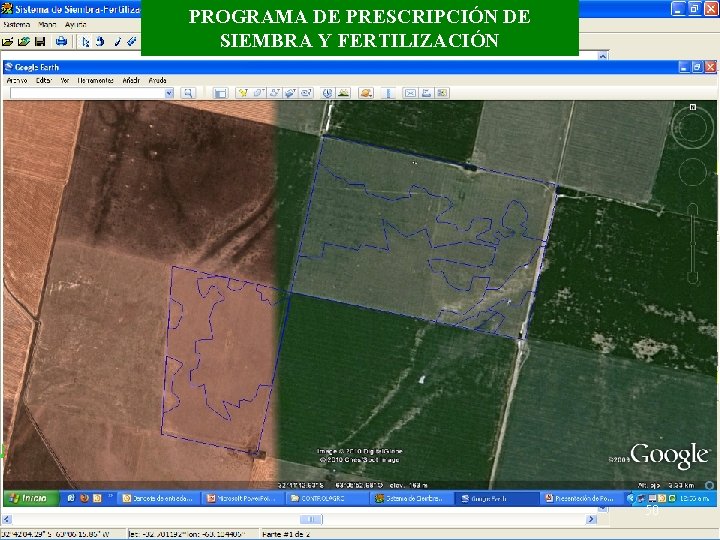
Task: Add a polygon tool icon
Action: [259, 93]
